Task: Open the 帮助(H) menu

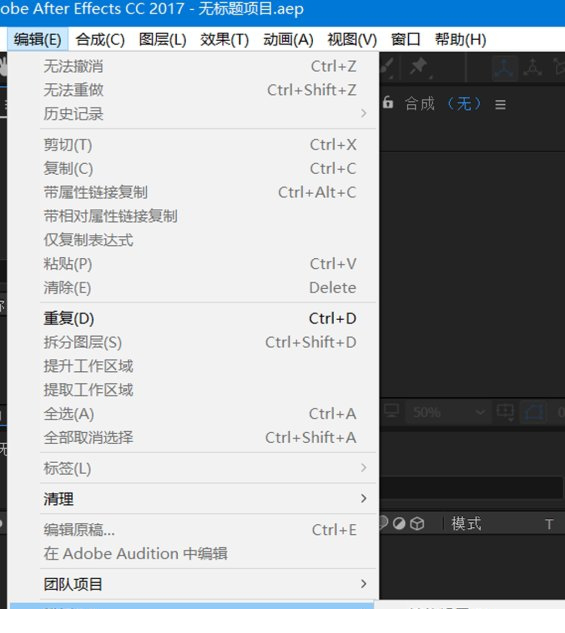Action: pyautogui.click(x=460, y=40)
